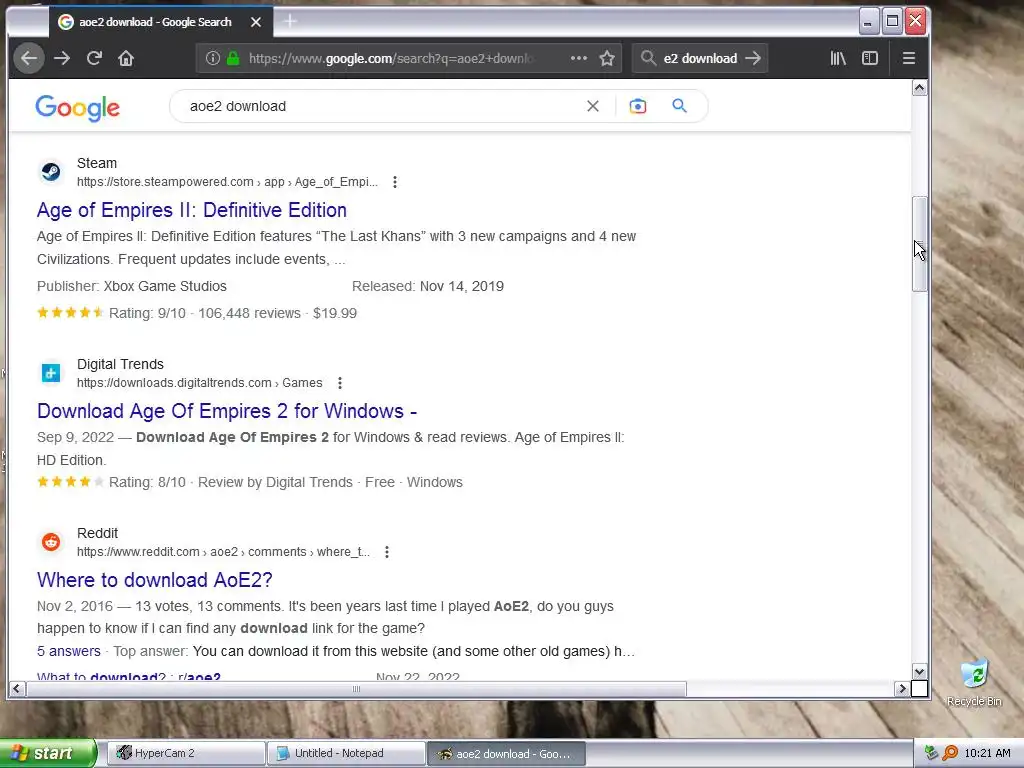Switch to HyperCam 2 in taskbar

(186, 753)
